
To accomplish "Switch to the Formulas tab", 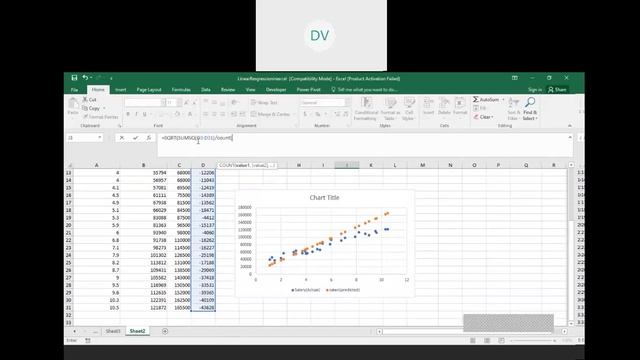I will click(x=181, y=90).
